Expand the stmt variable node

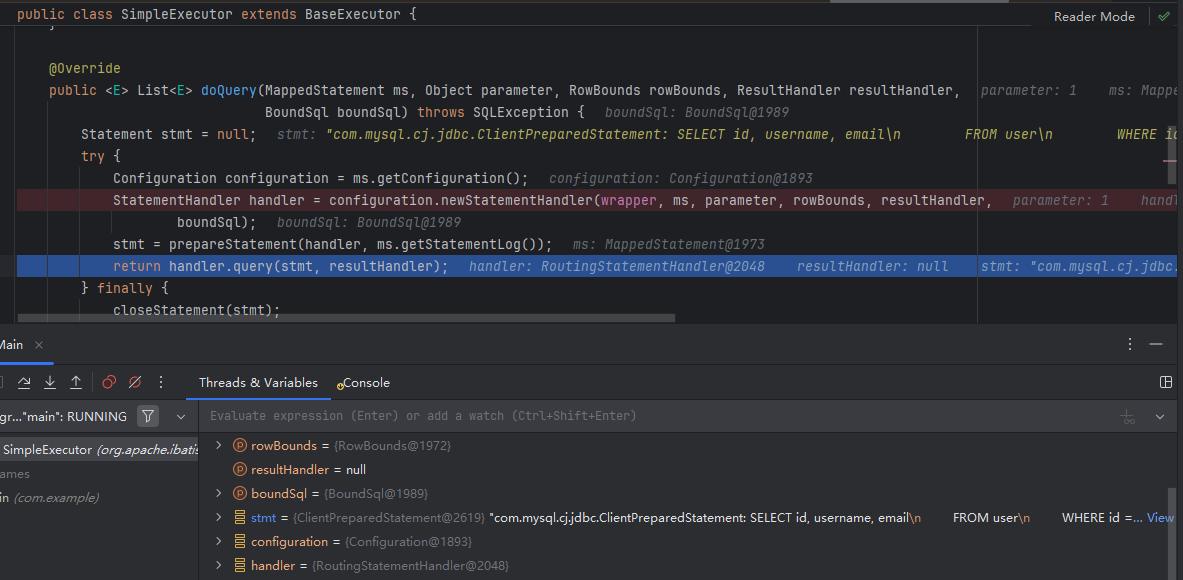pos(219,517)
